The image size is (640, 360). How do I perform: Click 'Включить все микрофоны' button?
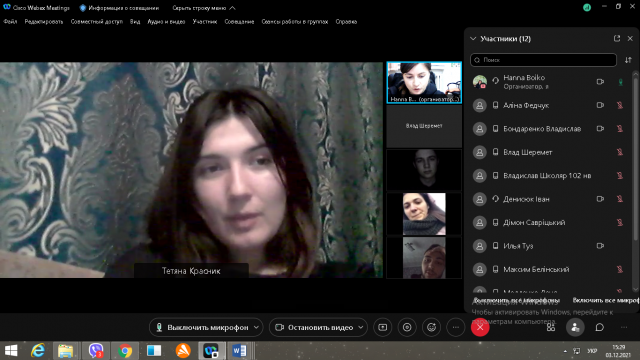point(606,300)
